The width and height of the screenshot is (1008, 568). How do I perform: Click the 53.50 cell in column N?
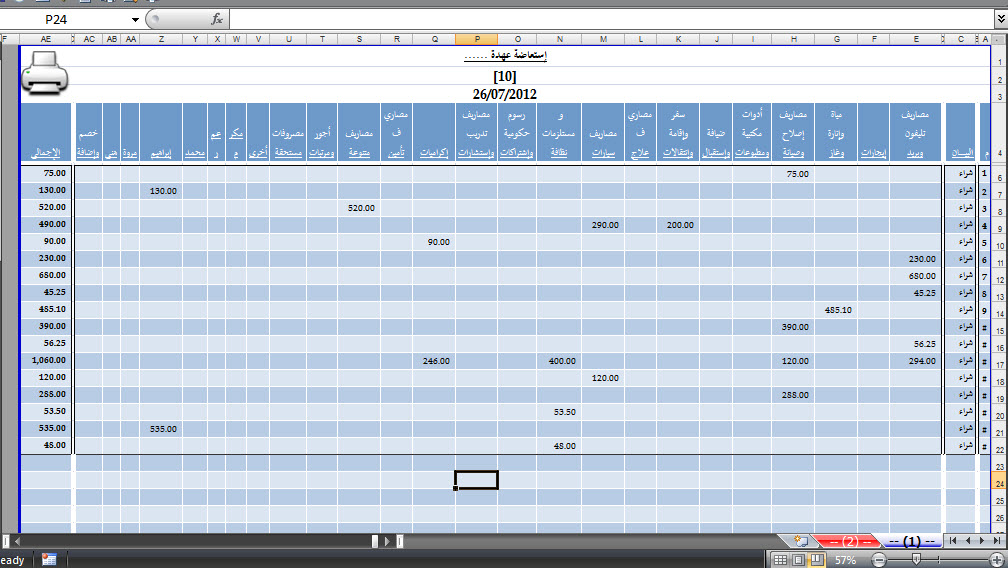click(559, 412)
